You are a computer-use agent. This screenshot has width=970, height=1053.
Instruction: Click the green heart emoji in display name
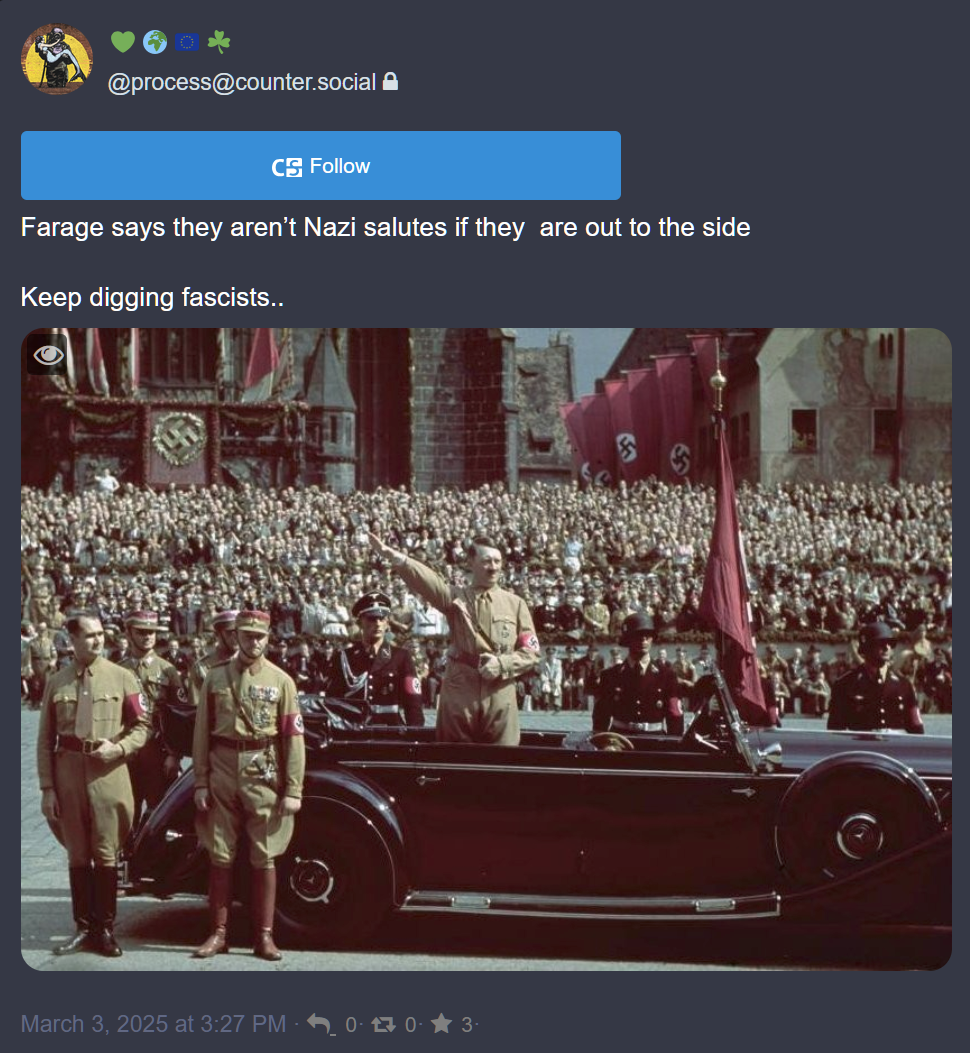pyautogui.click(x=122, y=42)
